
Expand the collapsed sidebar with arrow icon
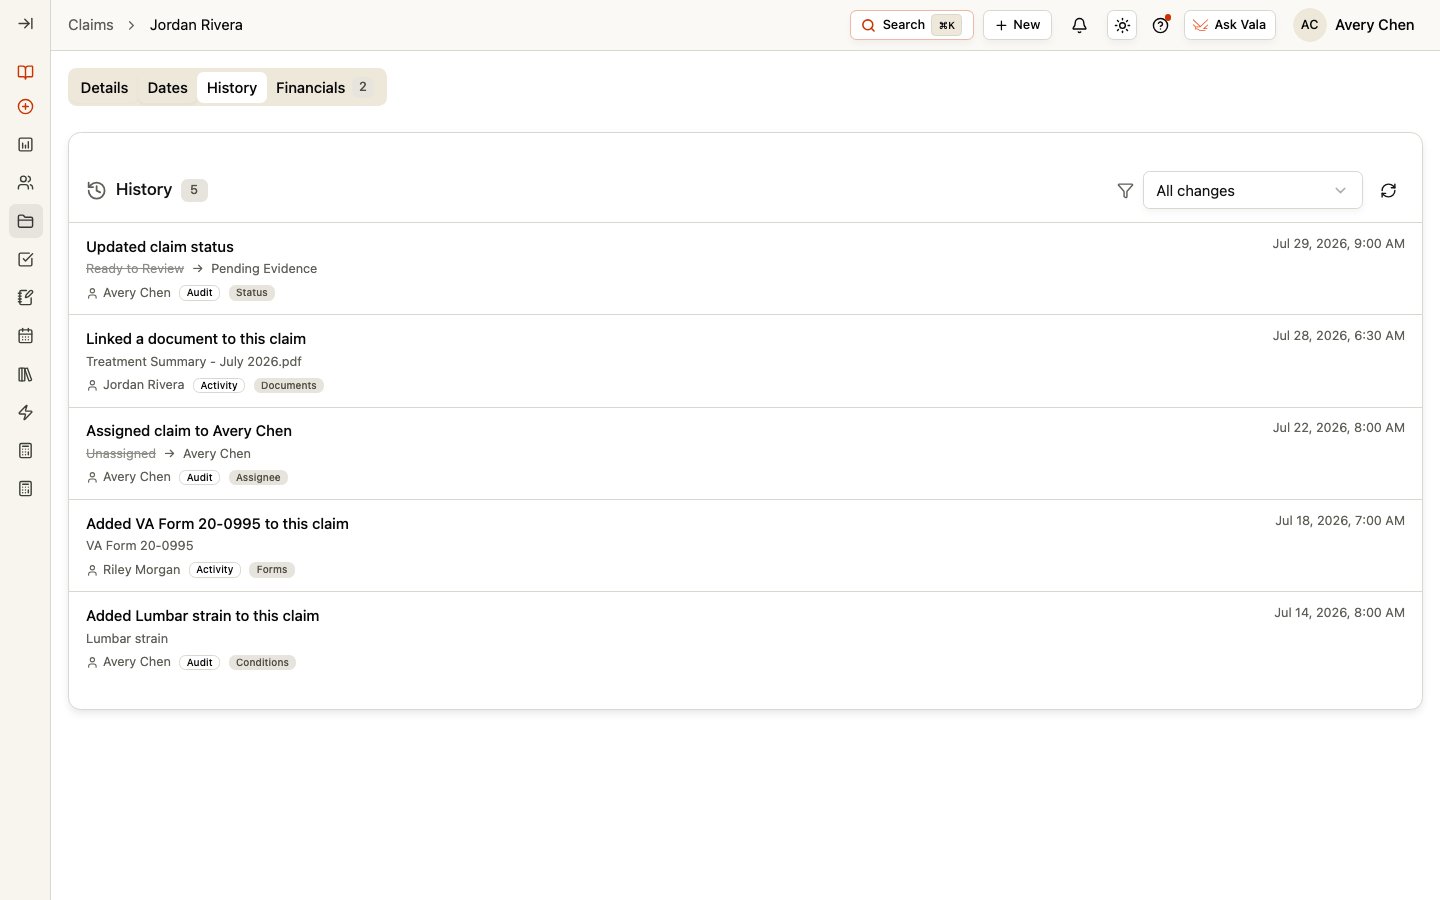click(x=26, y=24)
